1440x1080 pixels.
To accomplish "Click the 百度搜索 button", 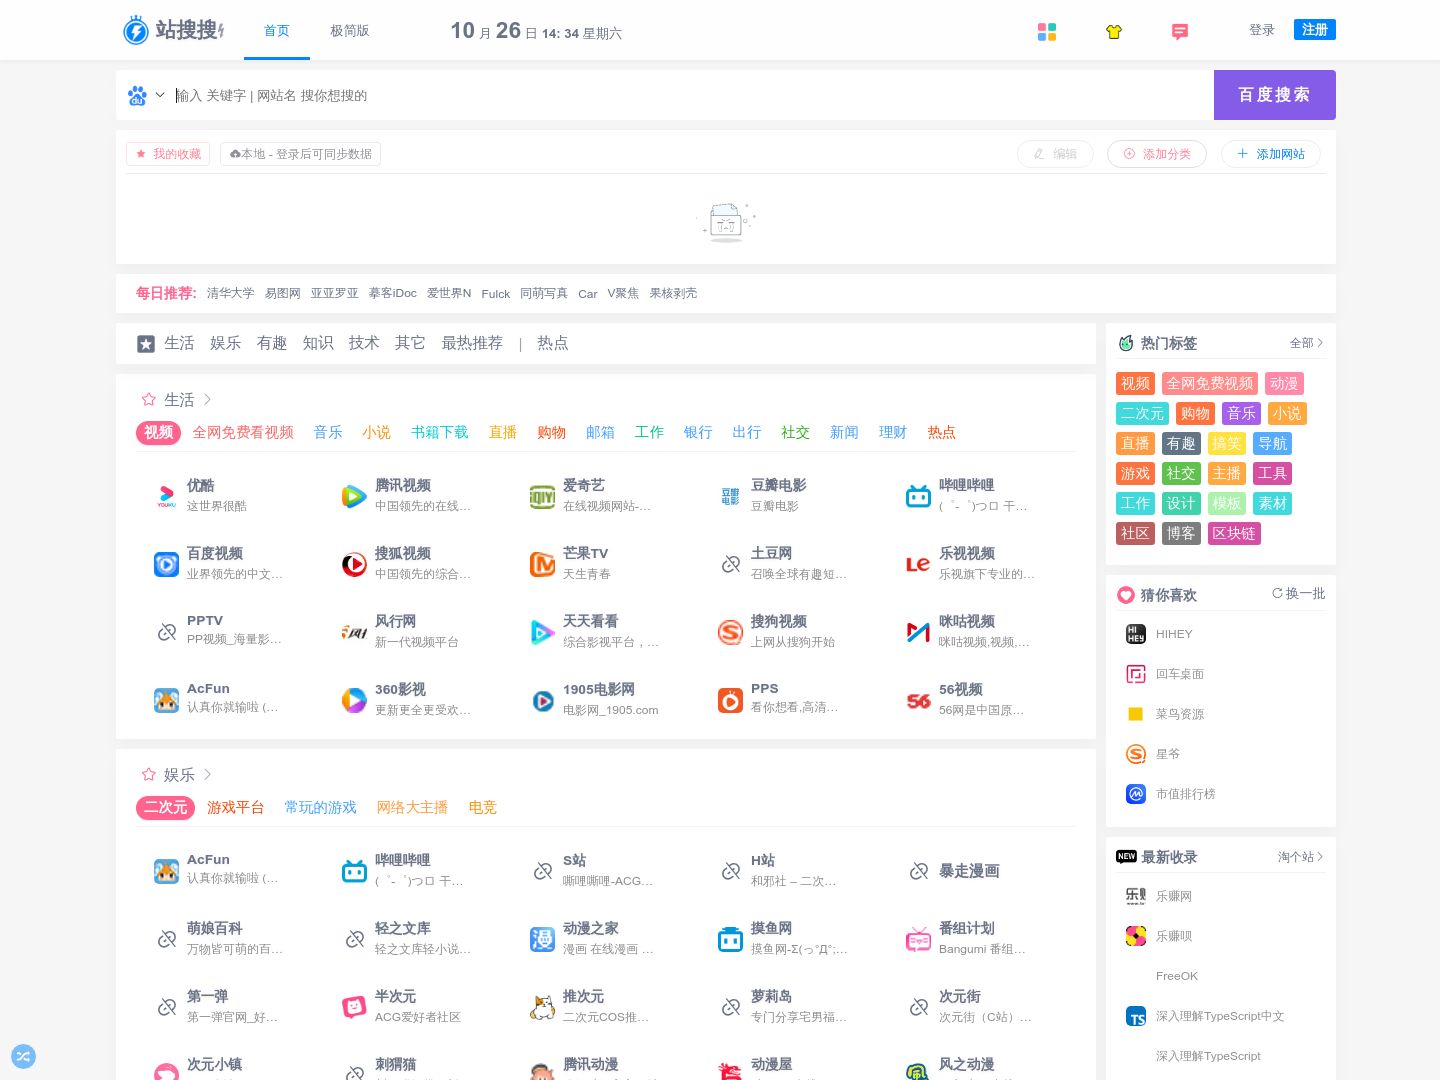I will click(1275, 95).
